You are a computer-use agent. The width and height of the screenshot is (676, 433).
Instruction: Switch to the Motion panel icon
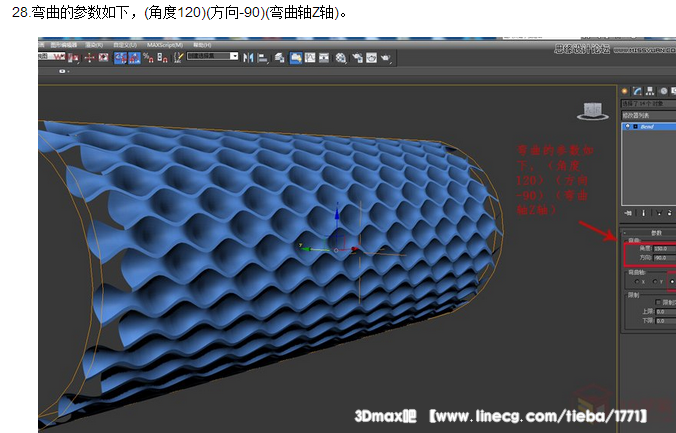coord(663,91)
